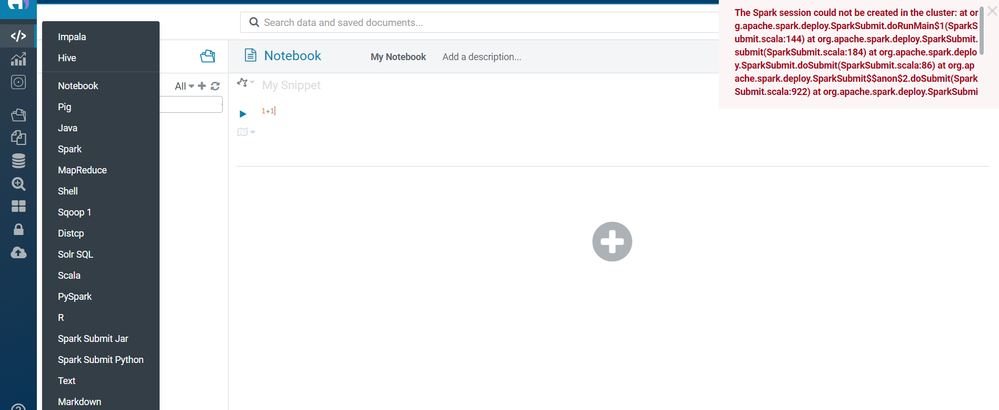Refresh the assist panel list
The width and height of the screenshot is (999, 410).
[x=215, y=86]
